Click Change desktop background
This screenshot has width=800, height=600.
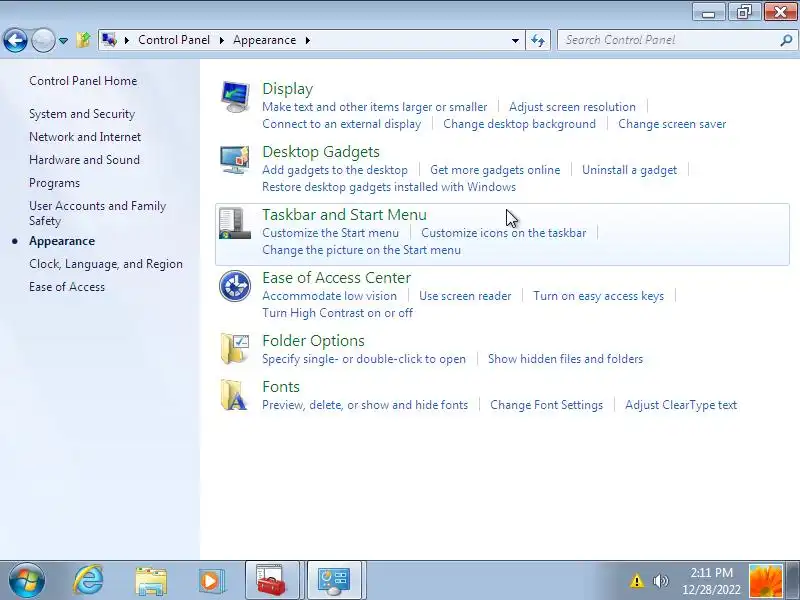click(519, 124)
